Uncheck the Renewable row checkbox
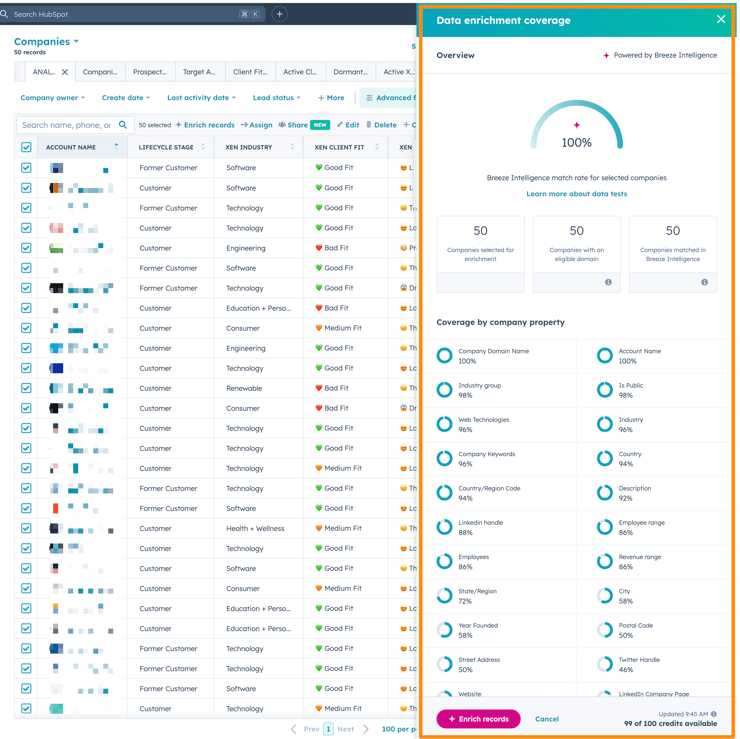 pyautogui.click(x=26, y=388)
